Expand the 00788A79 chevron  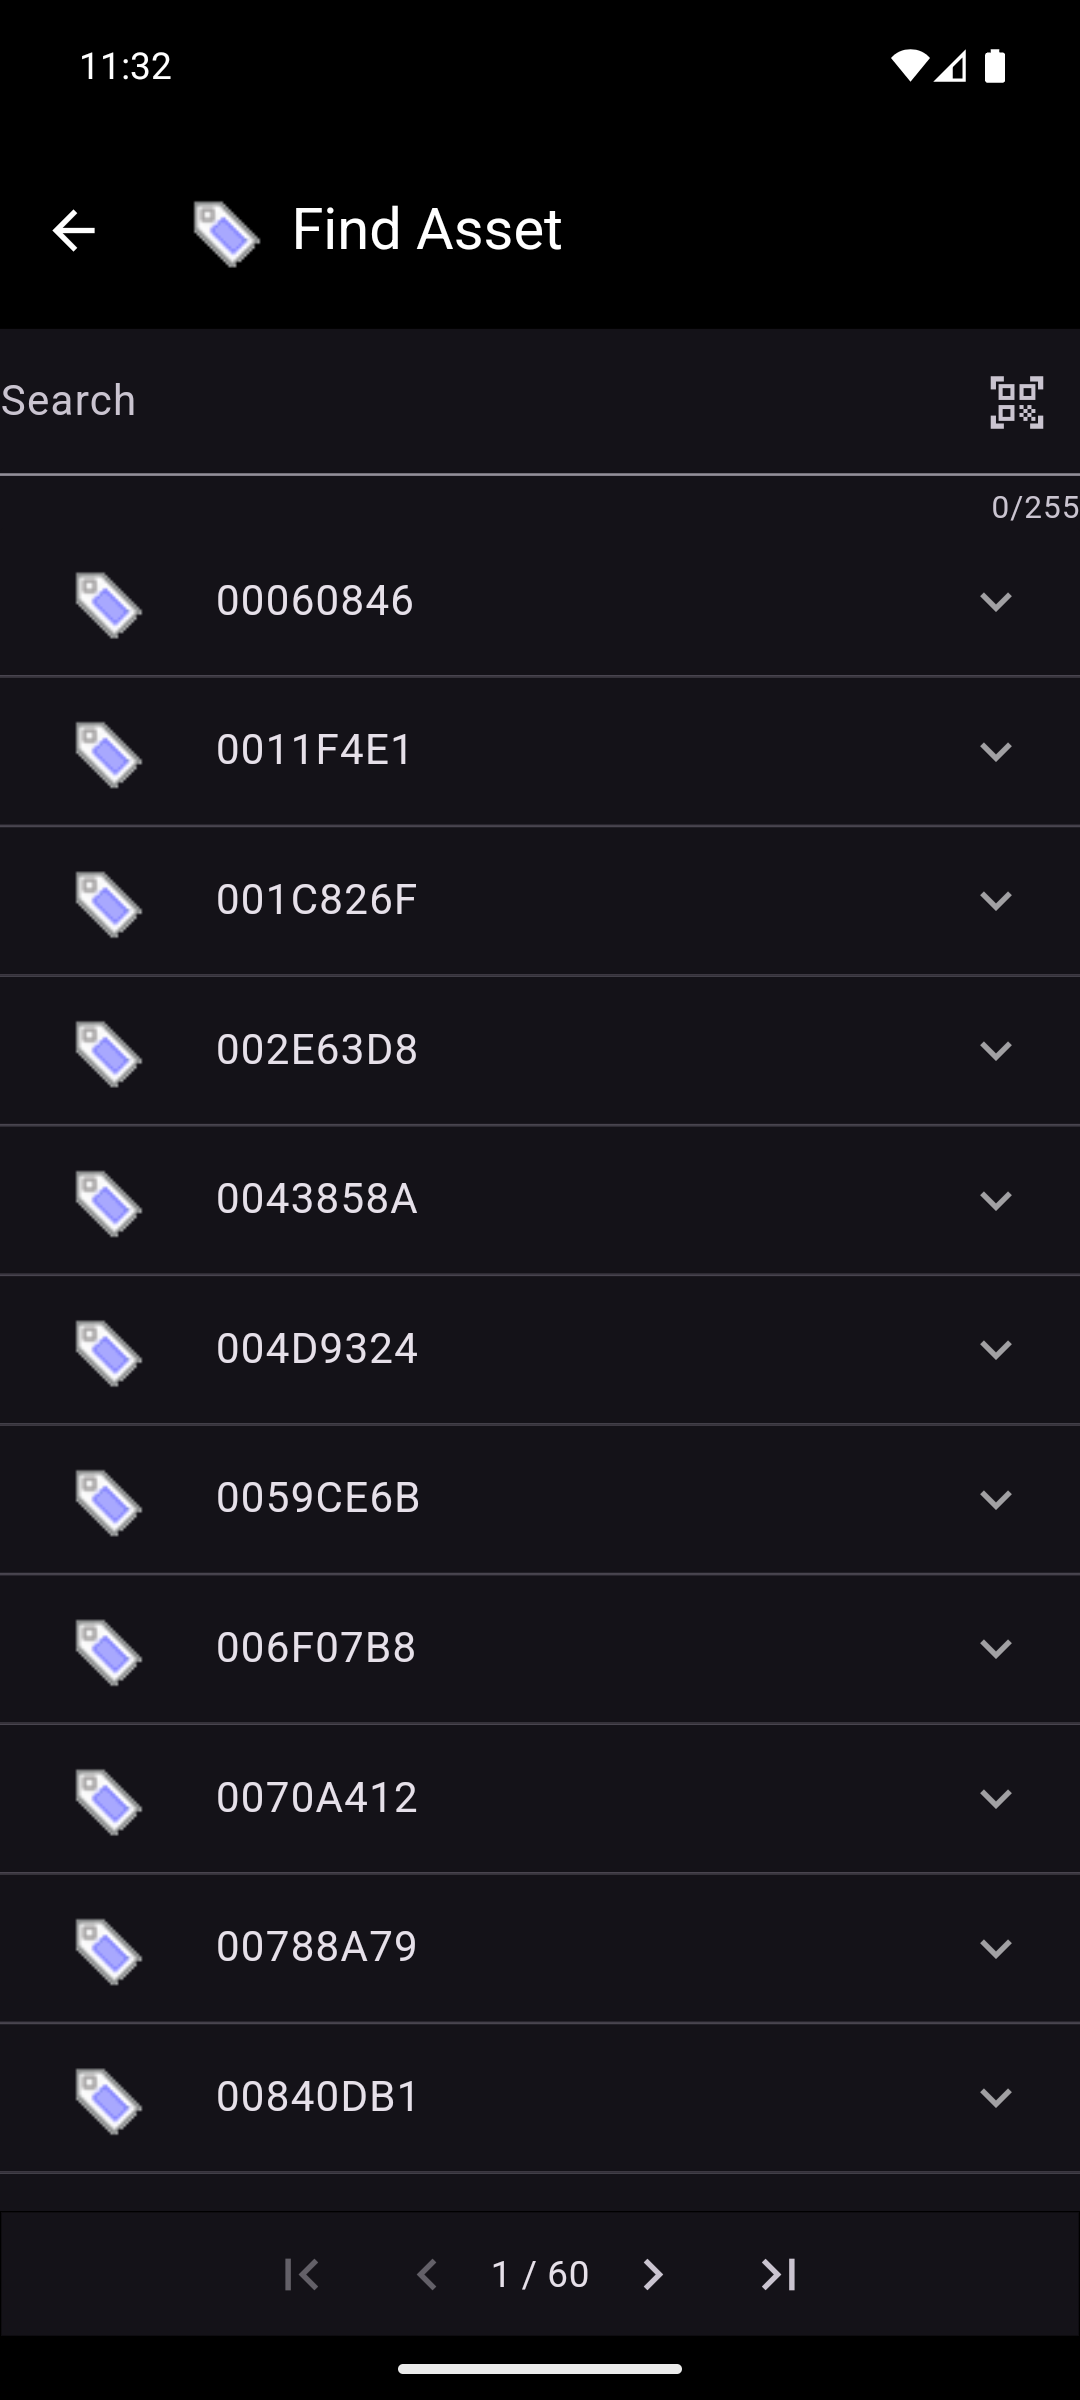click(x=995, y=1948)
